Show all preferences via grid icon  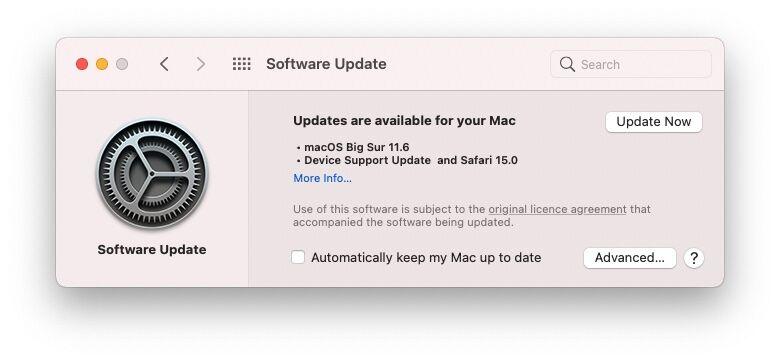pos(242,64)
